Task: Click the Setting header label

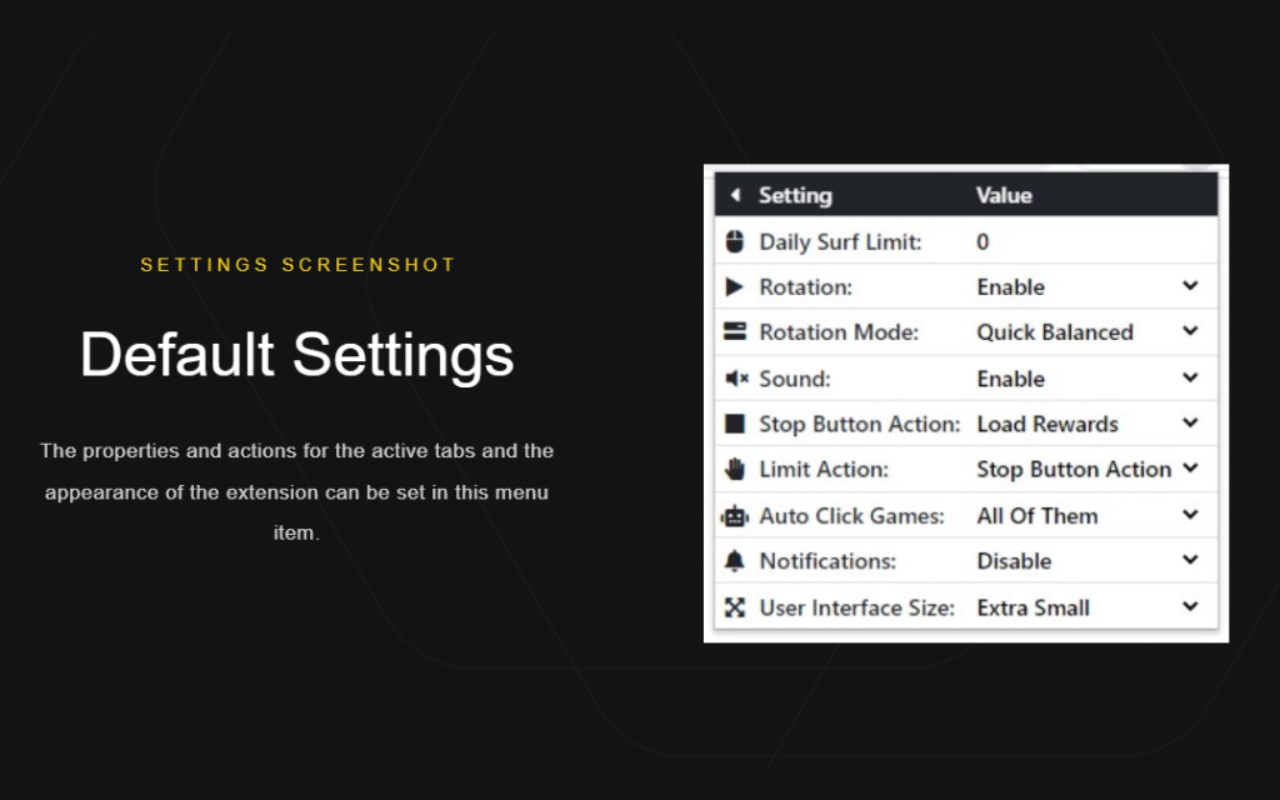Action: [795, 195]
